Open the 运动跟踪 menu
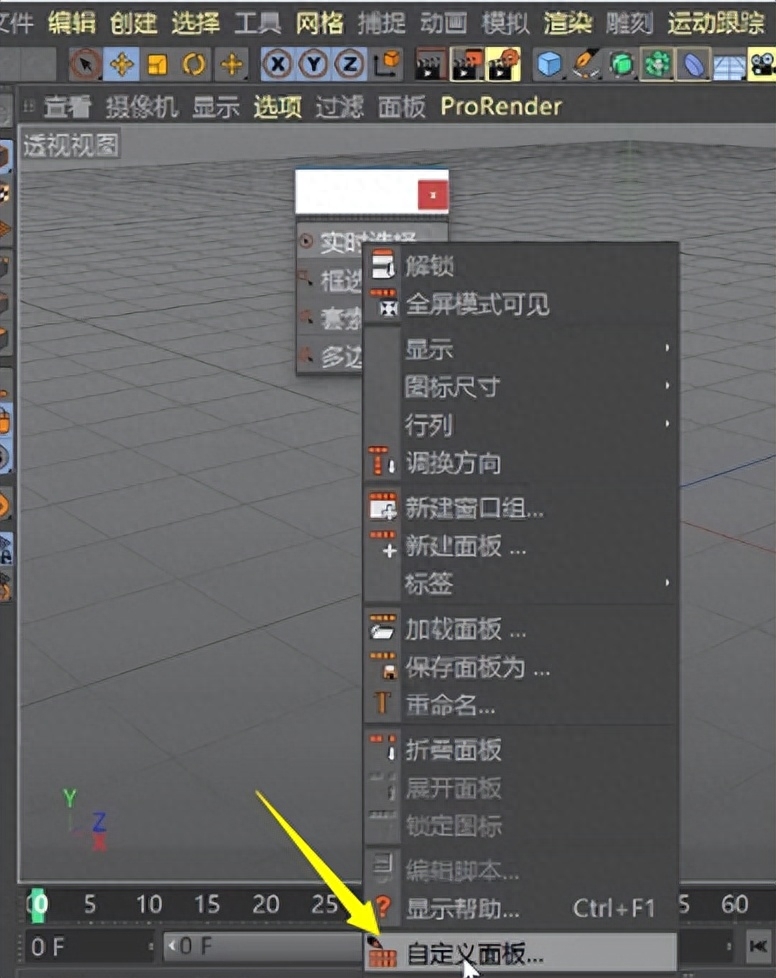The height and width of the screenshot is (978, 776). 716,23
